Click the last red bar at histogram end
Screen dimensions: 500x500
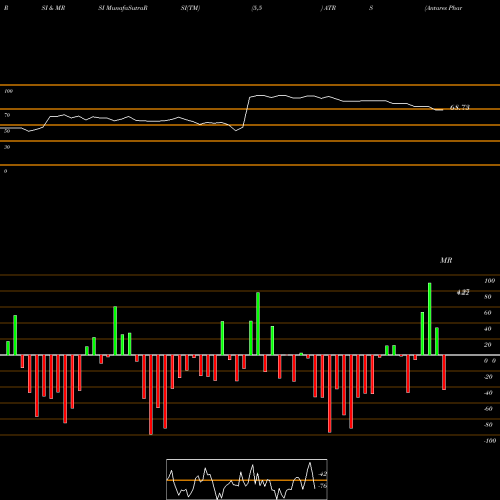click(x=444, y=372)
